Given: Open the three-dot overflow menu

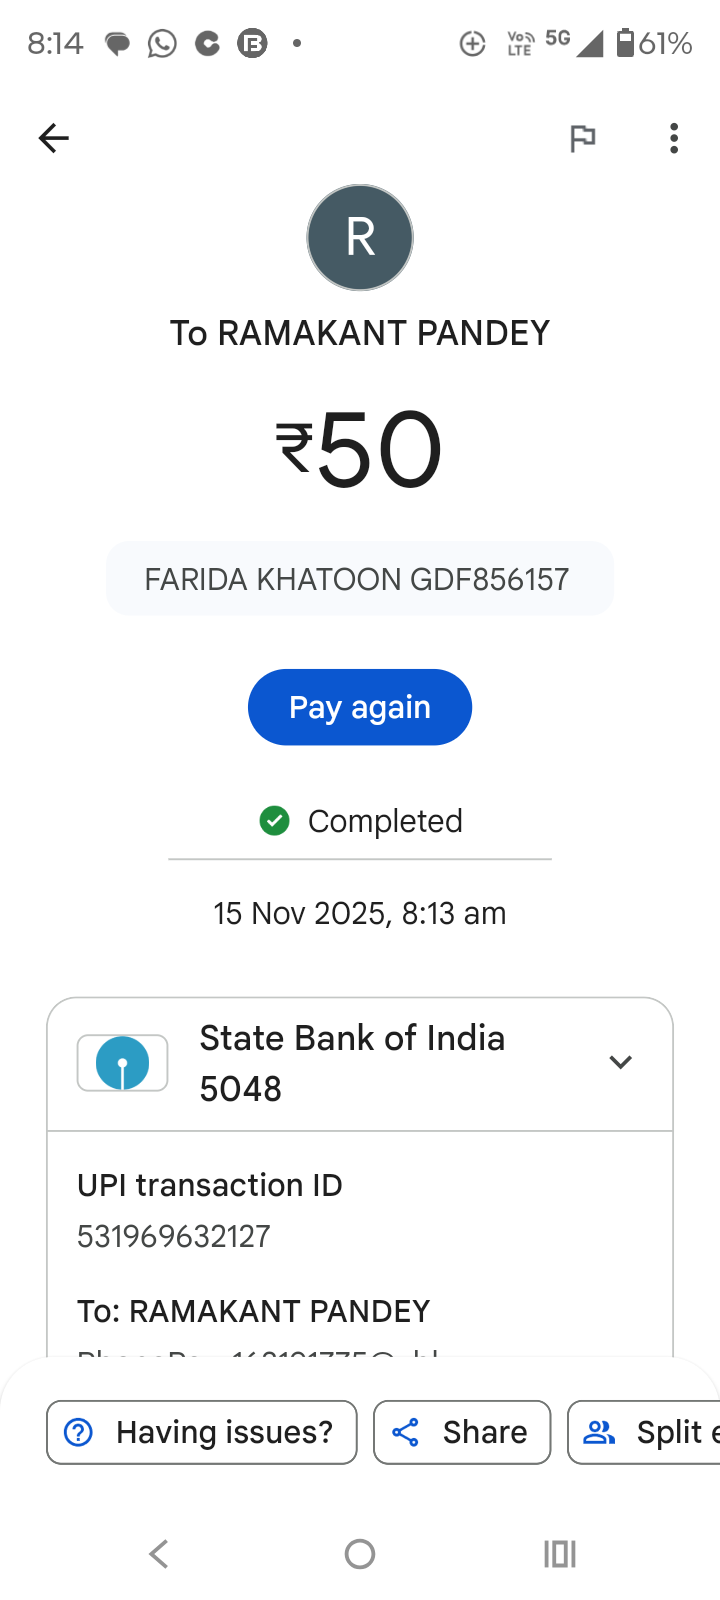Looking at the screenshot, I should pos(674,138).
